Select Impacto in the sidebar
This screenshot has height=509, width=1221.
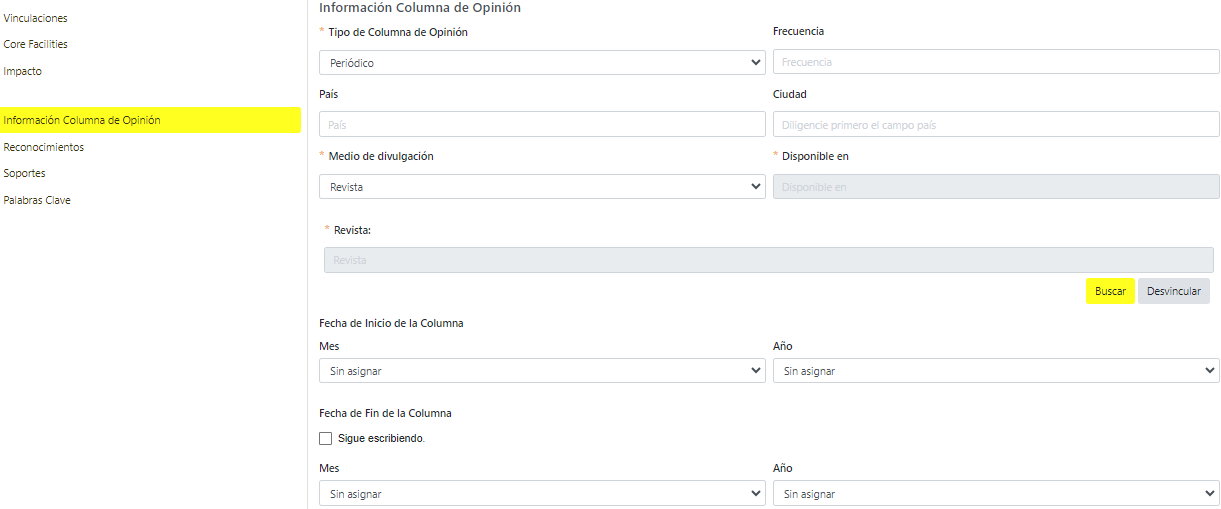click(x=22, y=71)
